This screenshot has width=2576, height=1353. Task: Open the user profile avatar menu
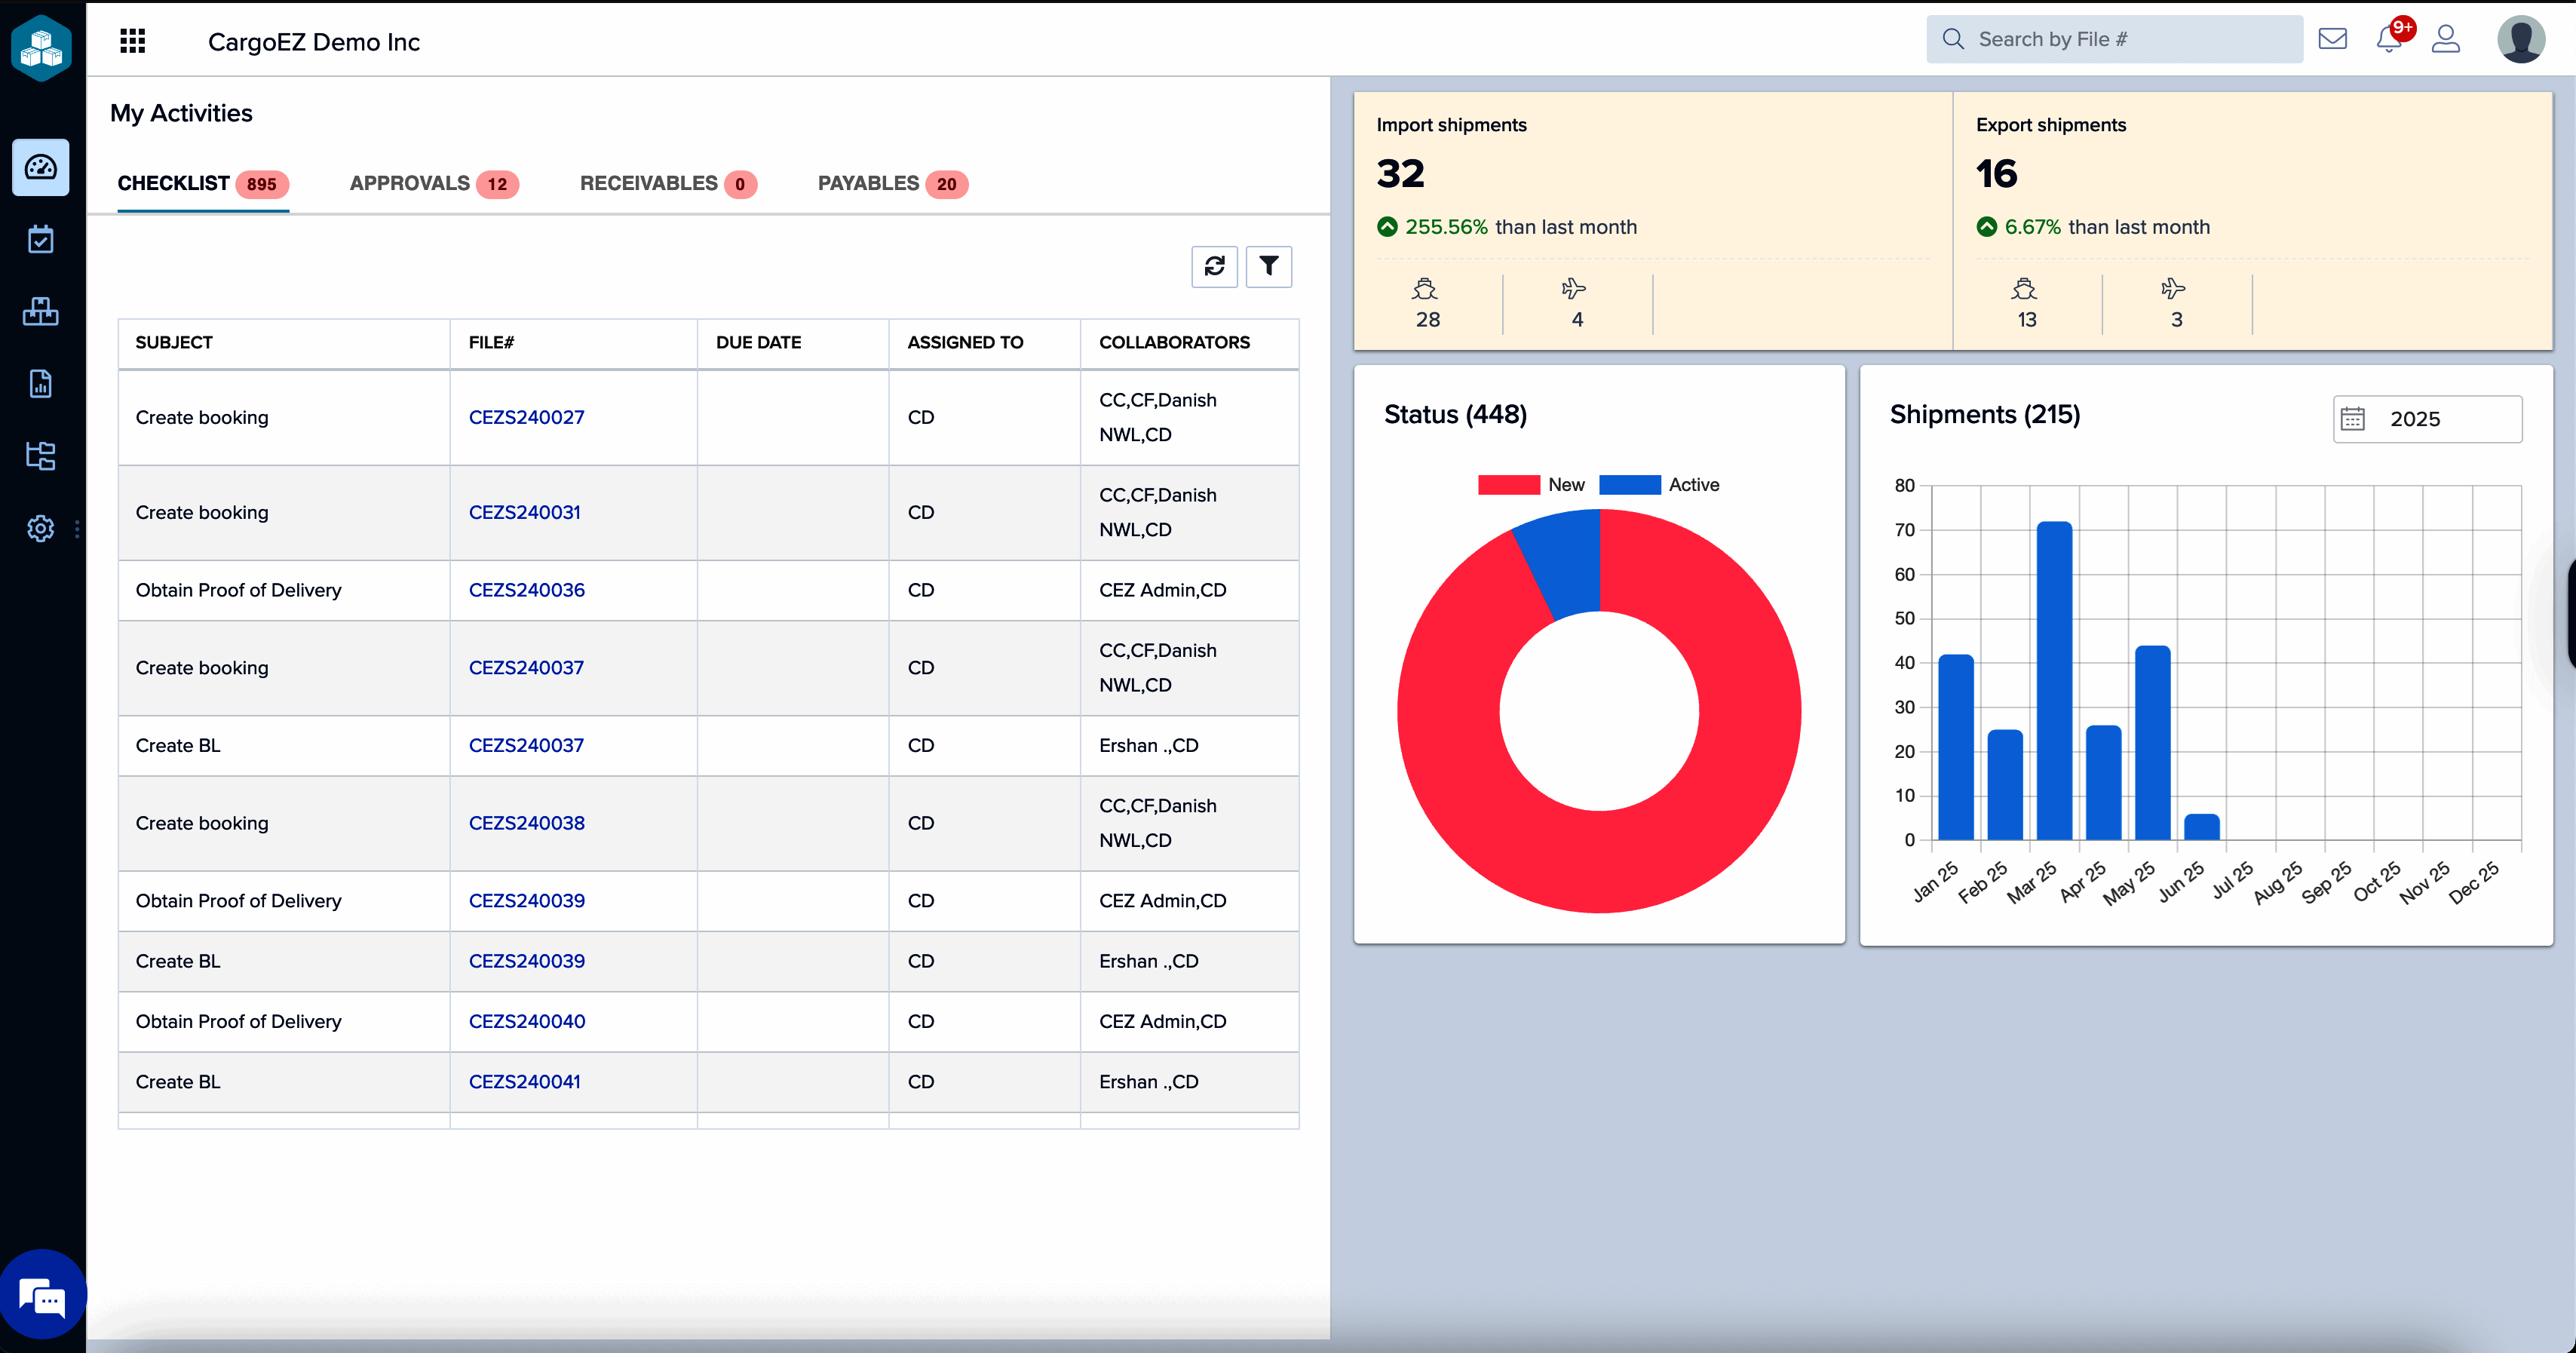(x=2521, y=39)
